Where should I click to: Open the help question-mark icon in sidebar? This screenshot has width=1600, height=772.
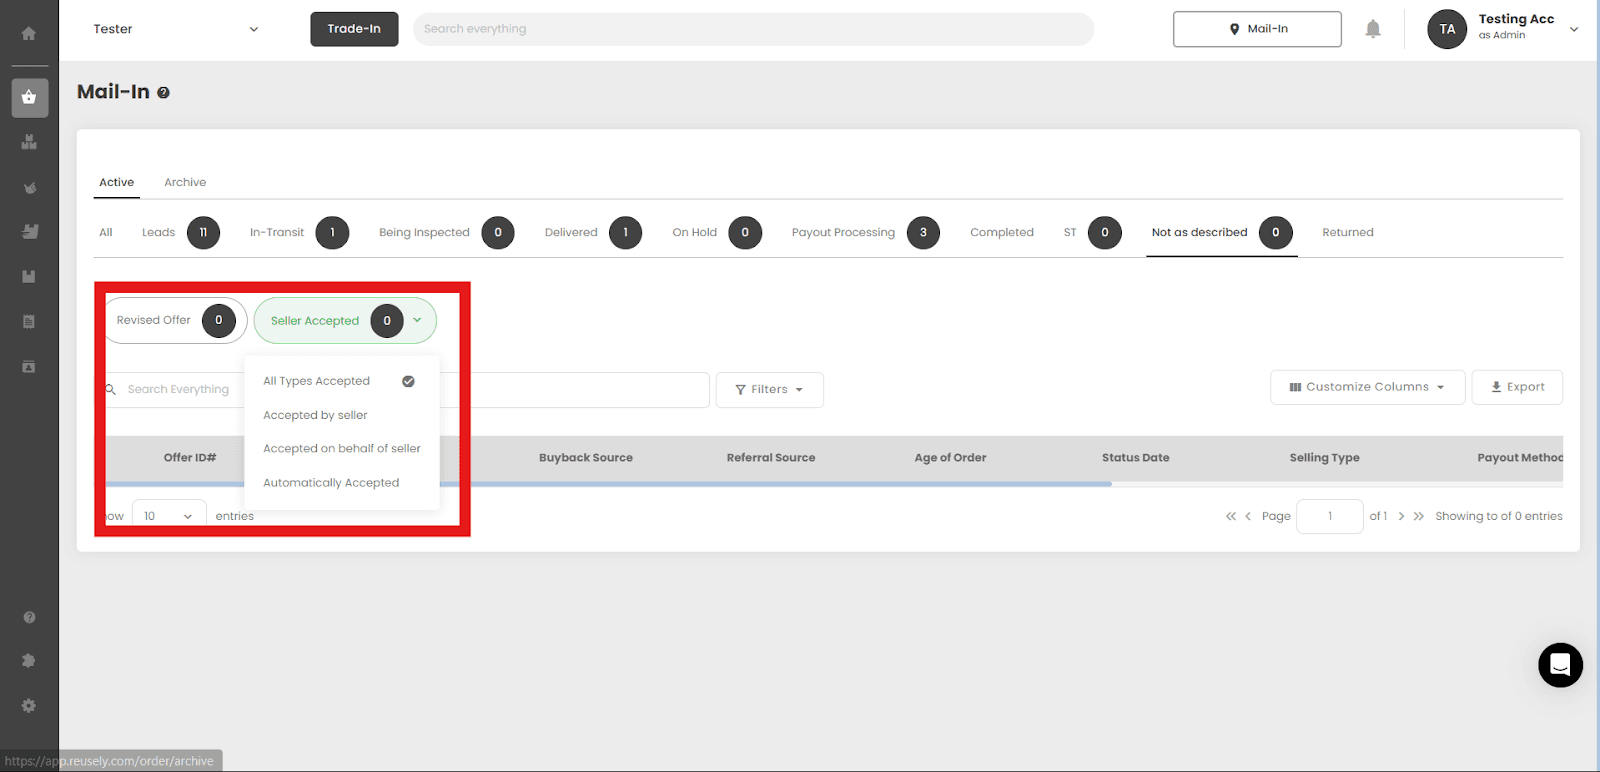[29, 617]
